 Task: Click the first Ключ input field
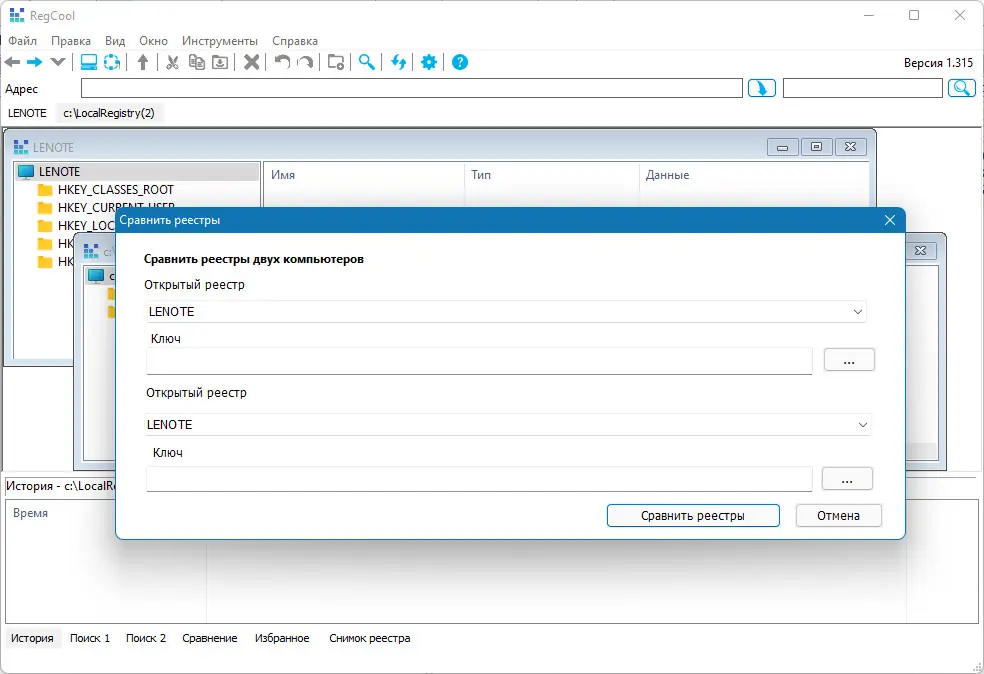pyautogui.click(x=479, y=361)
